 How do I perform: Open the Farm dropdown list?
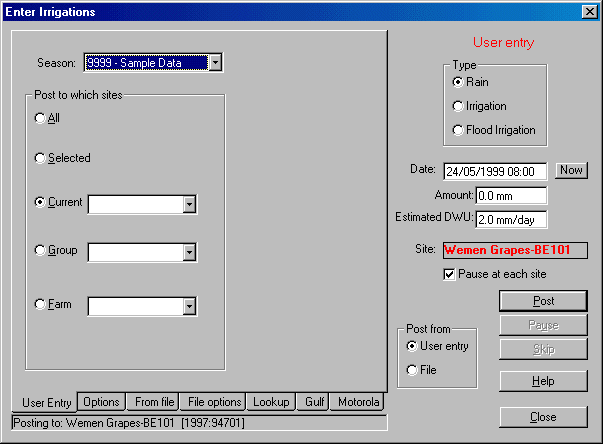click(189, 307)
